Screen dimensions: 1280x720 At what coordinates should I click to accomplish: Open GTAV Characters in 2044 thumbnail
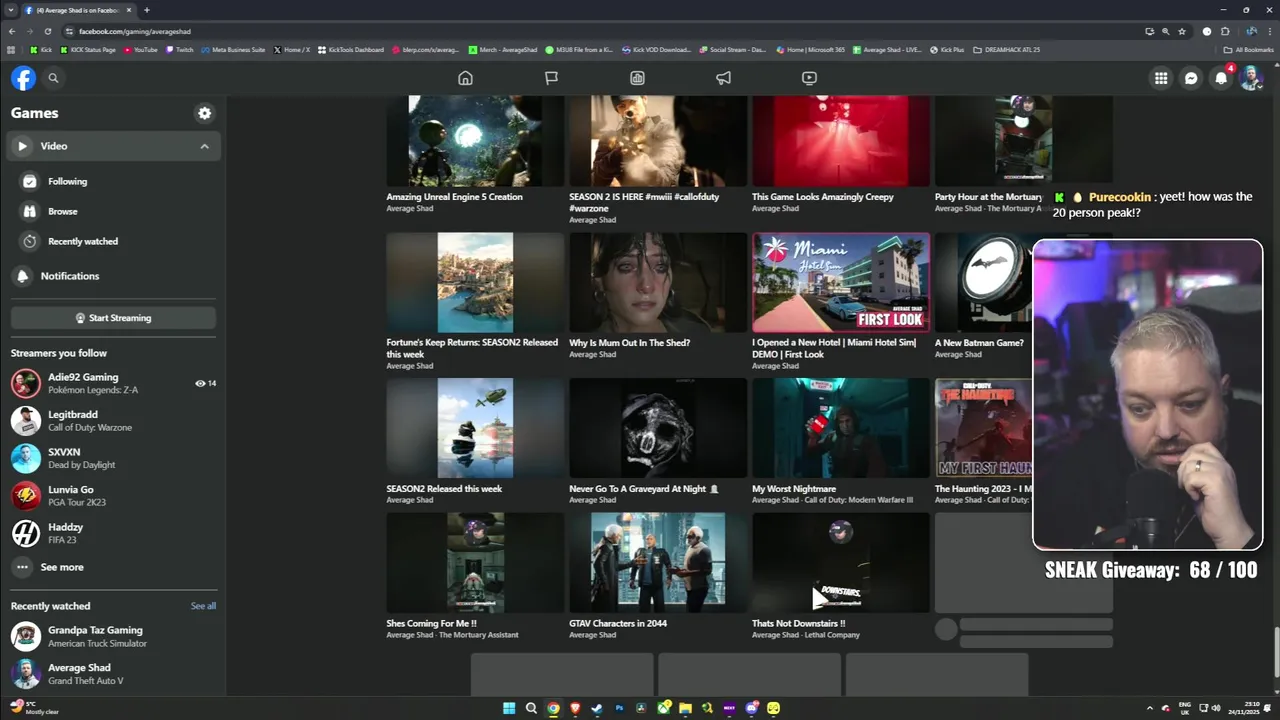click(658, 563)
